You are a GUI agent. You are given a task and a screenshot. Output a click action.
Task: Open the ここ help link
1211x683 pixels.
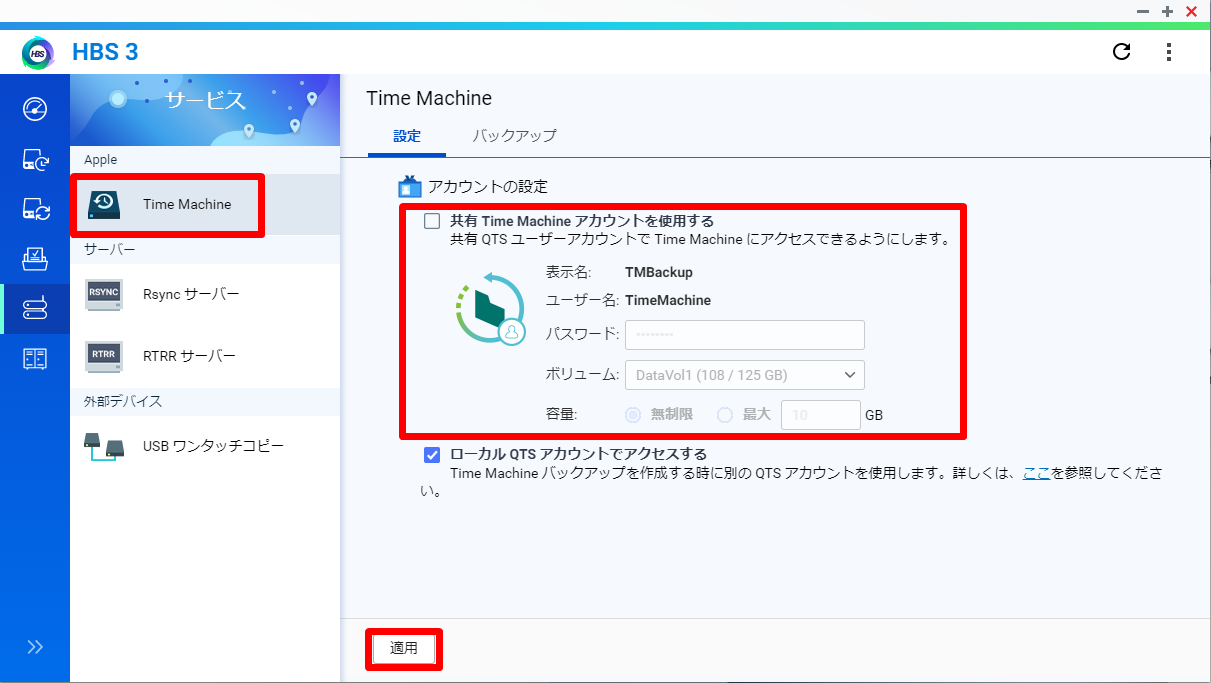click(1036, 473)
